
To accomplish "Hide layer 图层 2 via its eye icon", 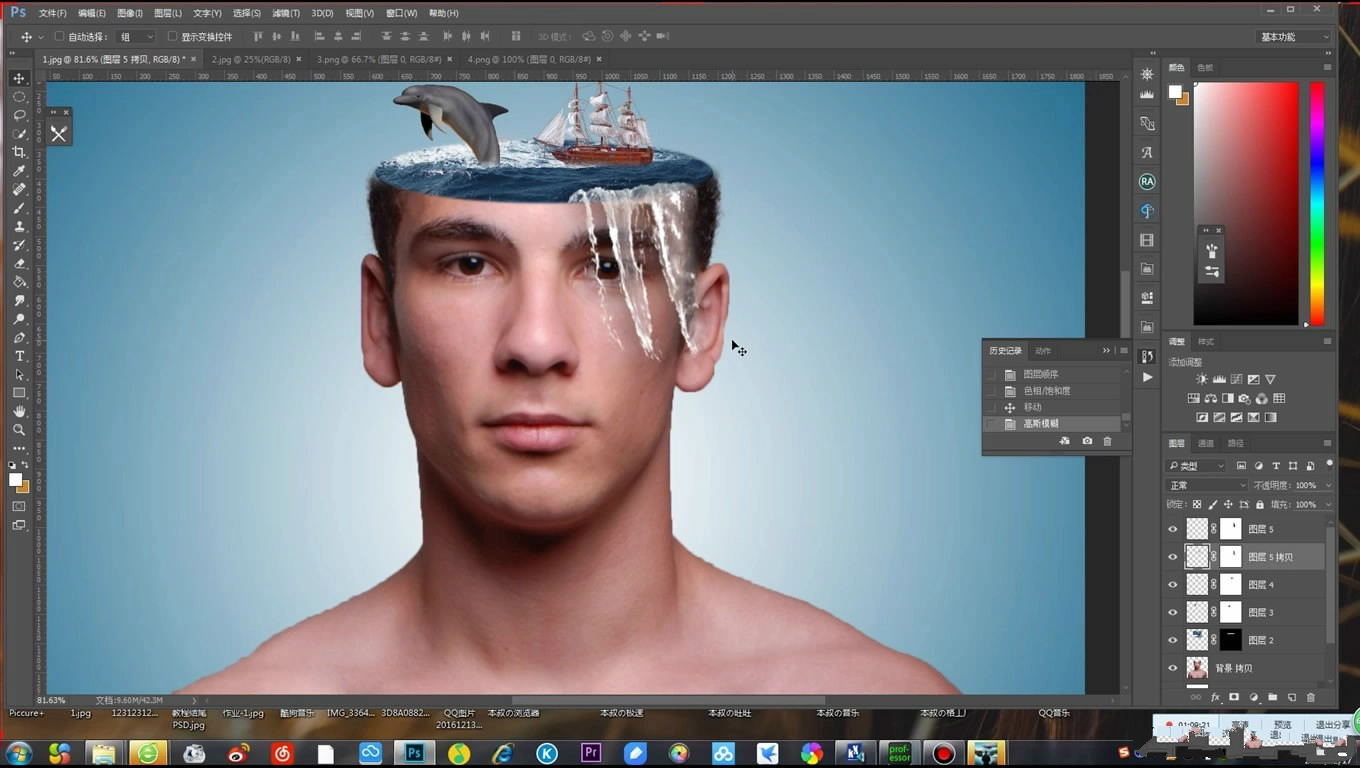I will point(1173,640).
